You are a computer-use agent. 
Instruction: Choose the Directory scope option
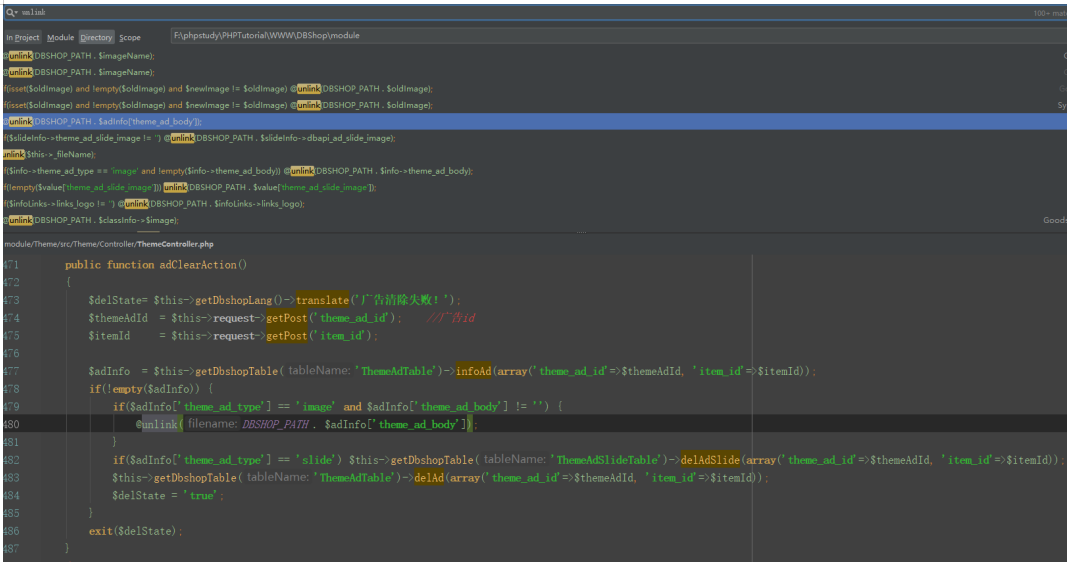coord(96,37)
